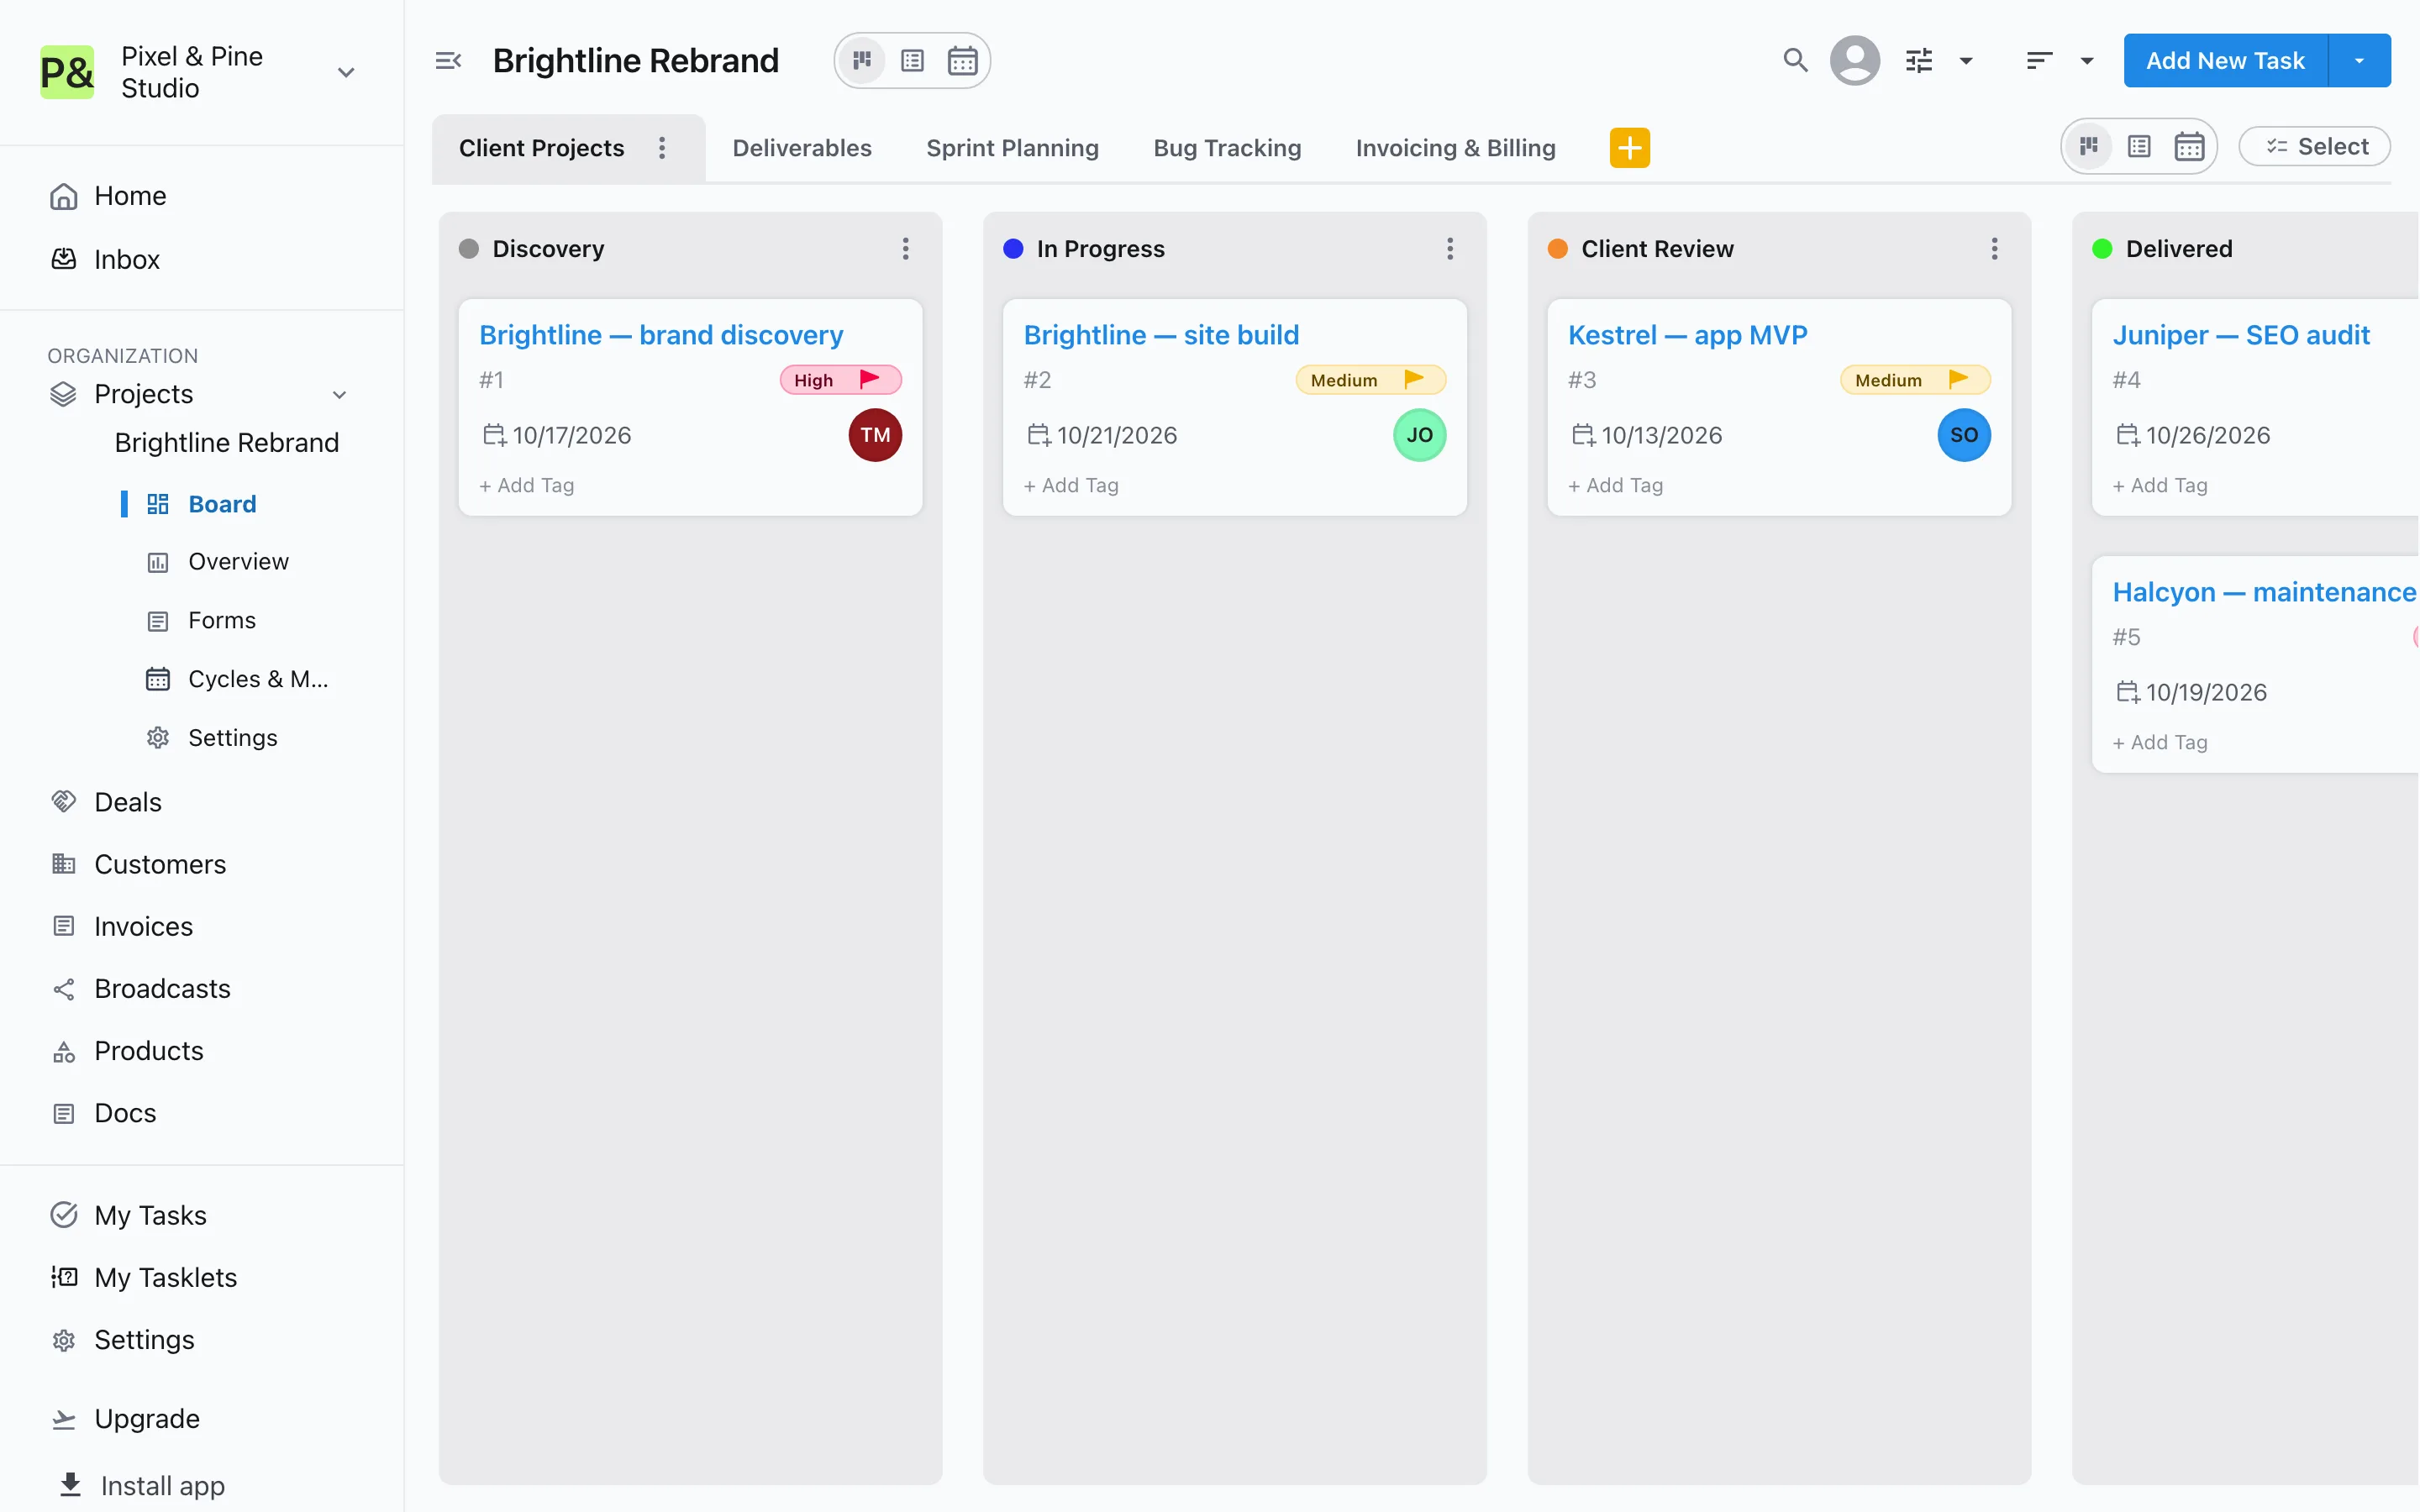
Task: Click the SO assignee avatar
Action: coord(1964,435)
